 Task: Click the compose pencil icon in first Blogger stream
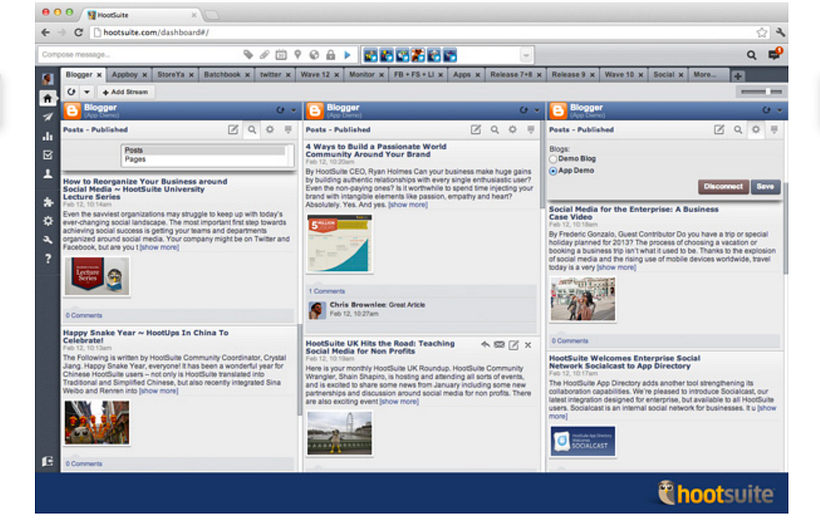click(x=233, y=130)
